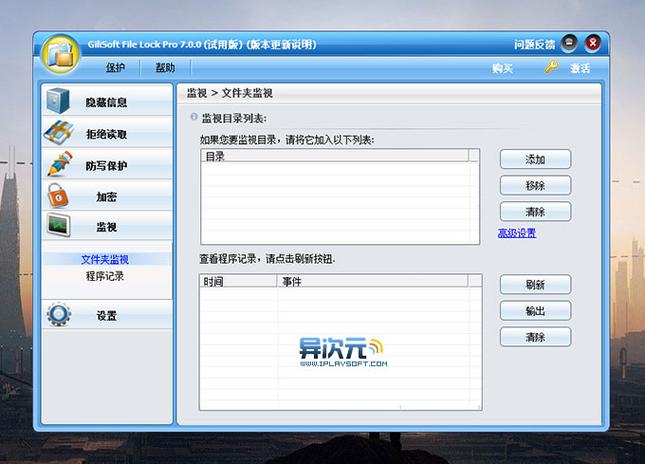Click the 激活 activation option
Viewport: 645px width, 464px height.
580,68
